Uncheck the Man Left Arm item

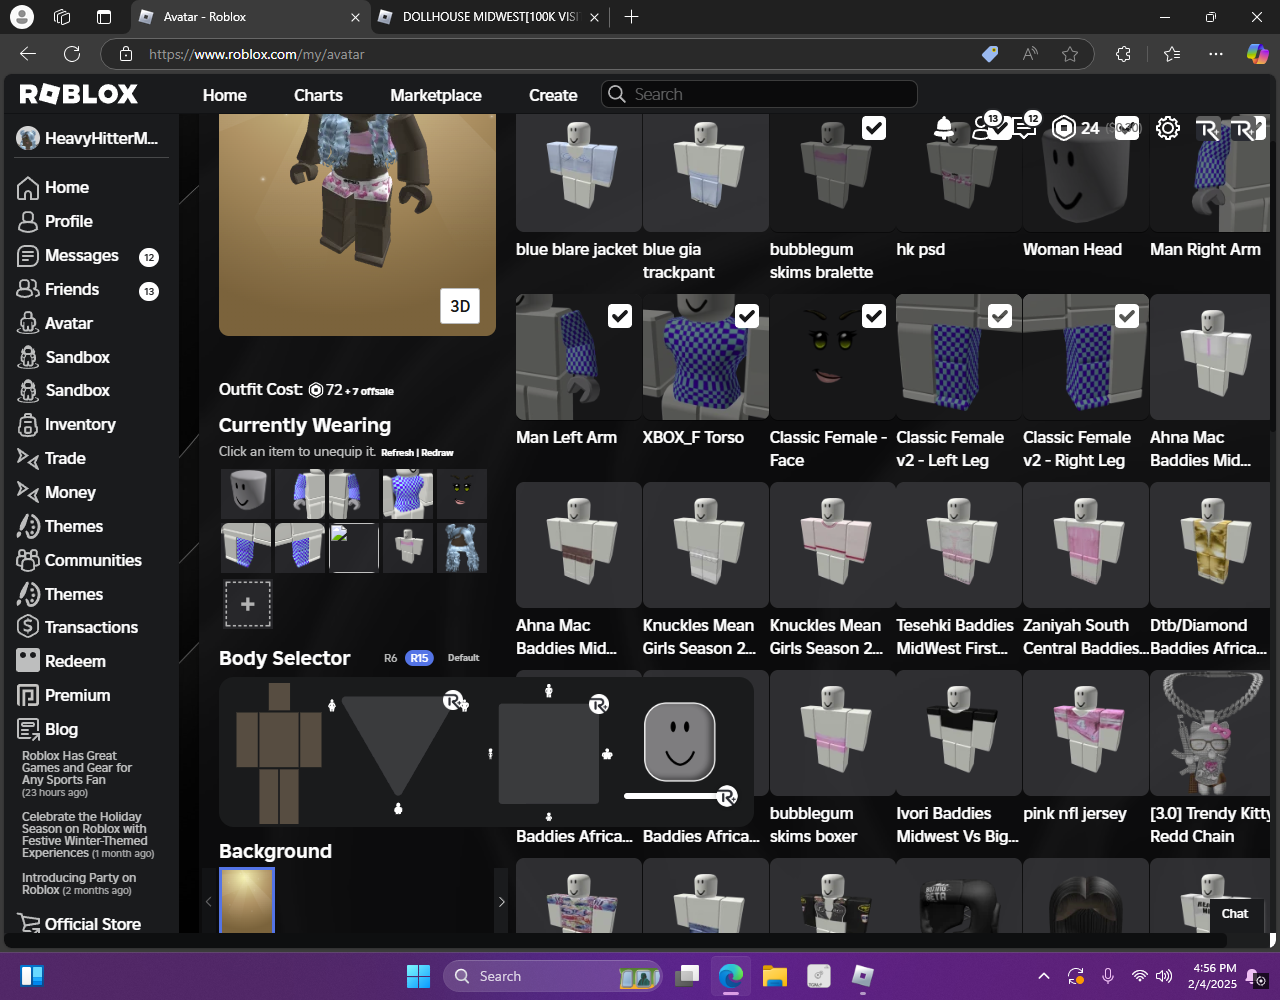click(620, 316)
